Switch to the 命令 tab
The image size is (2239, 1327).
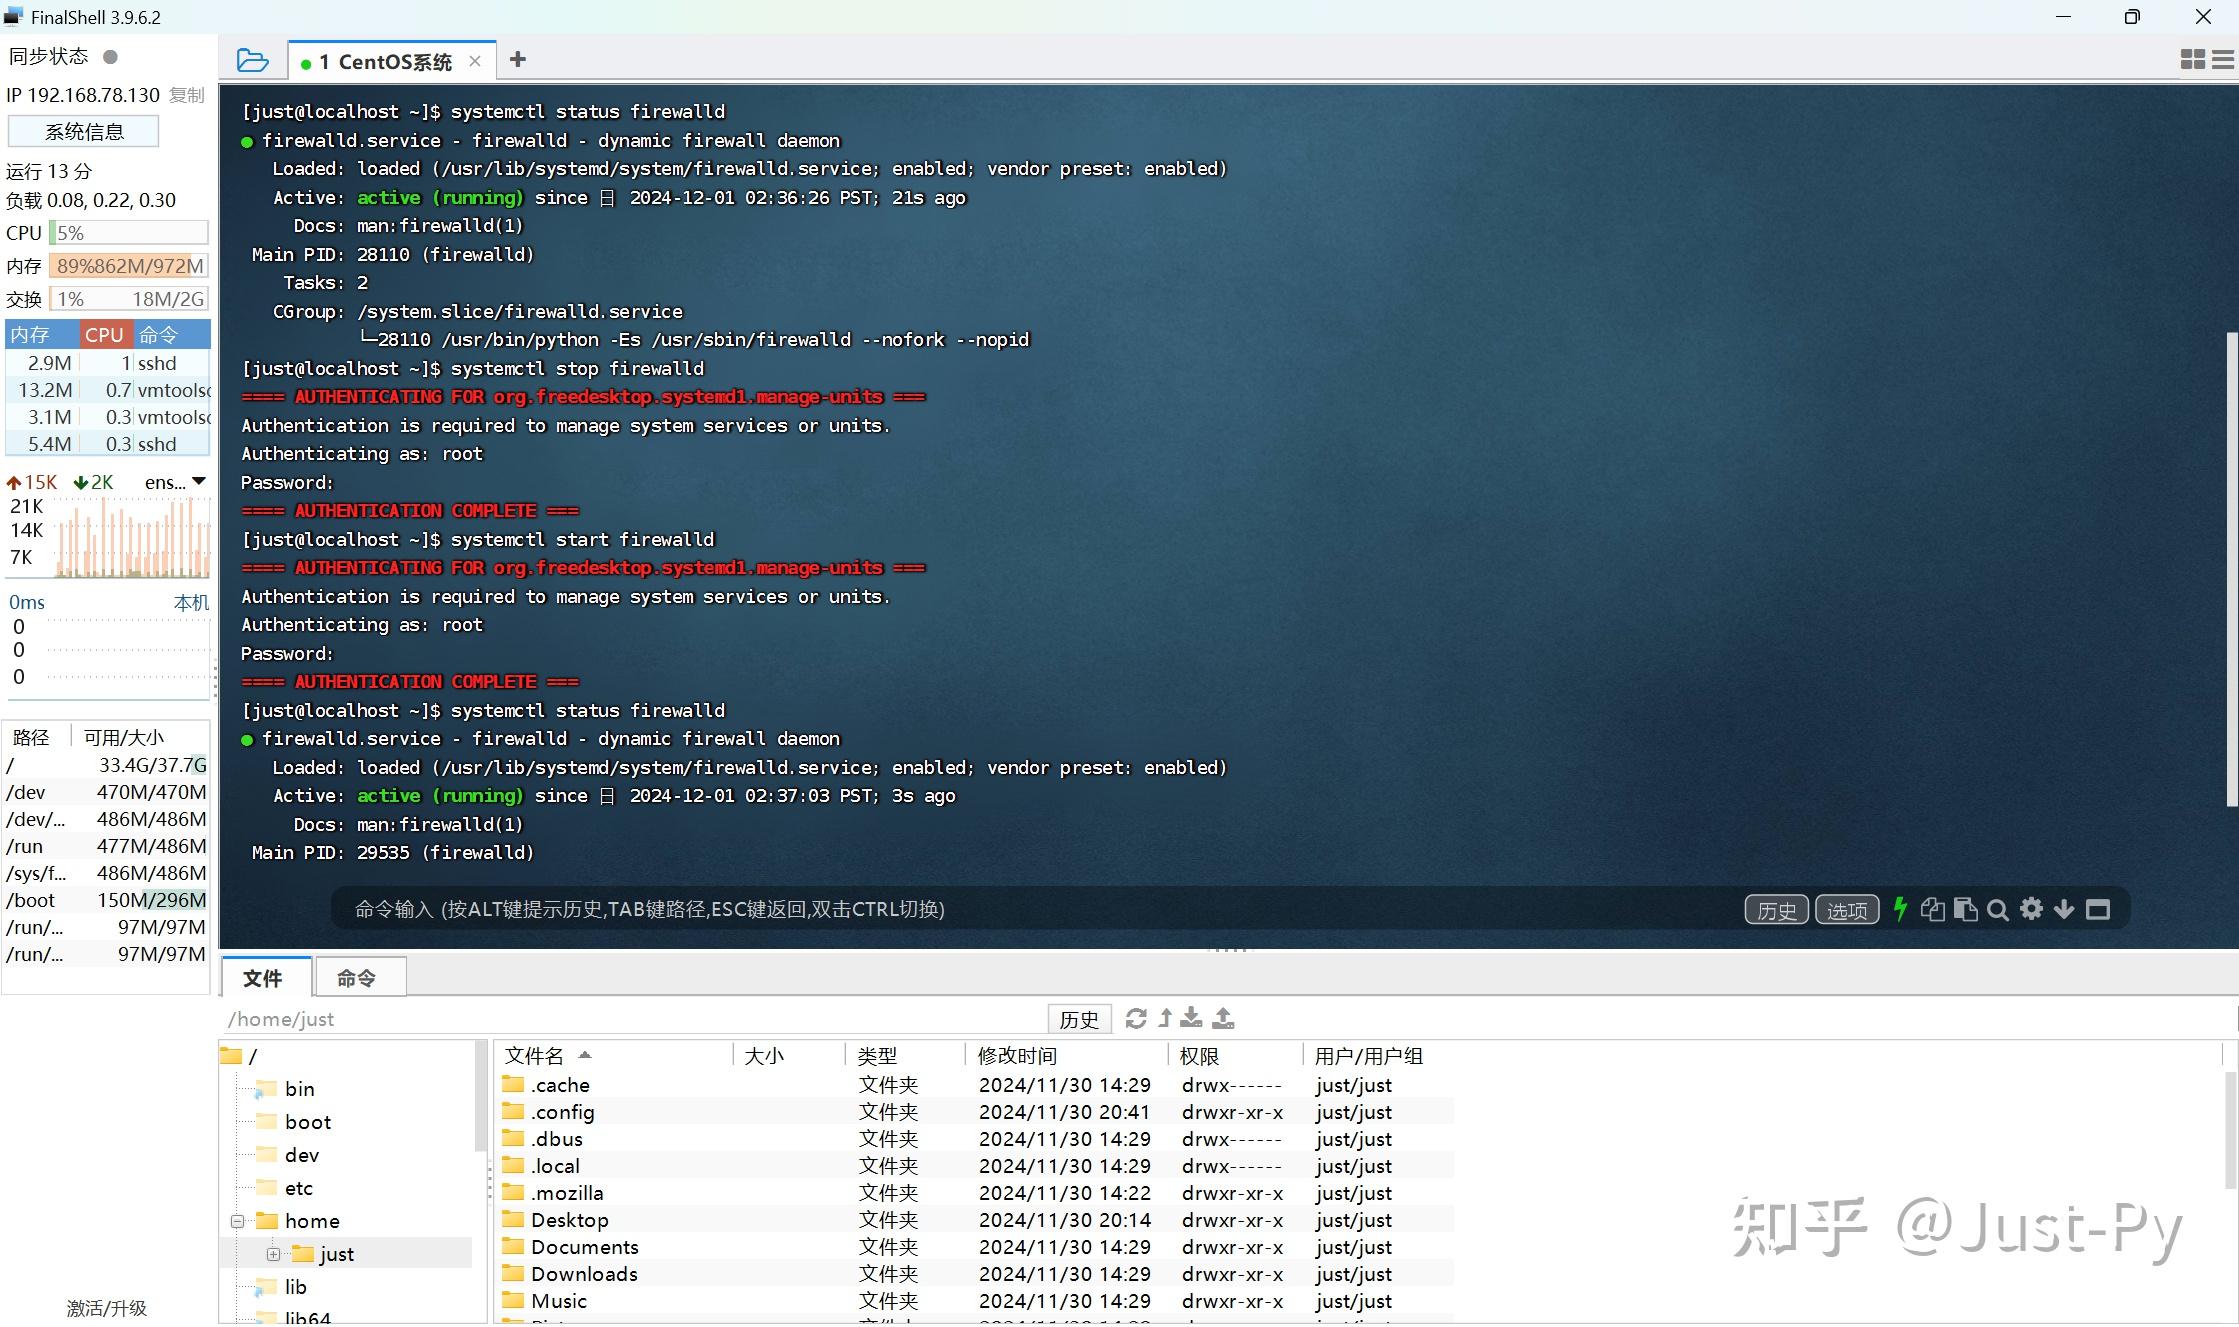358,977
